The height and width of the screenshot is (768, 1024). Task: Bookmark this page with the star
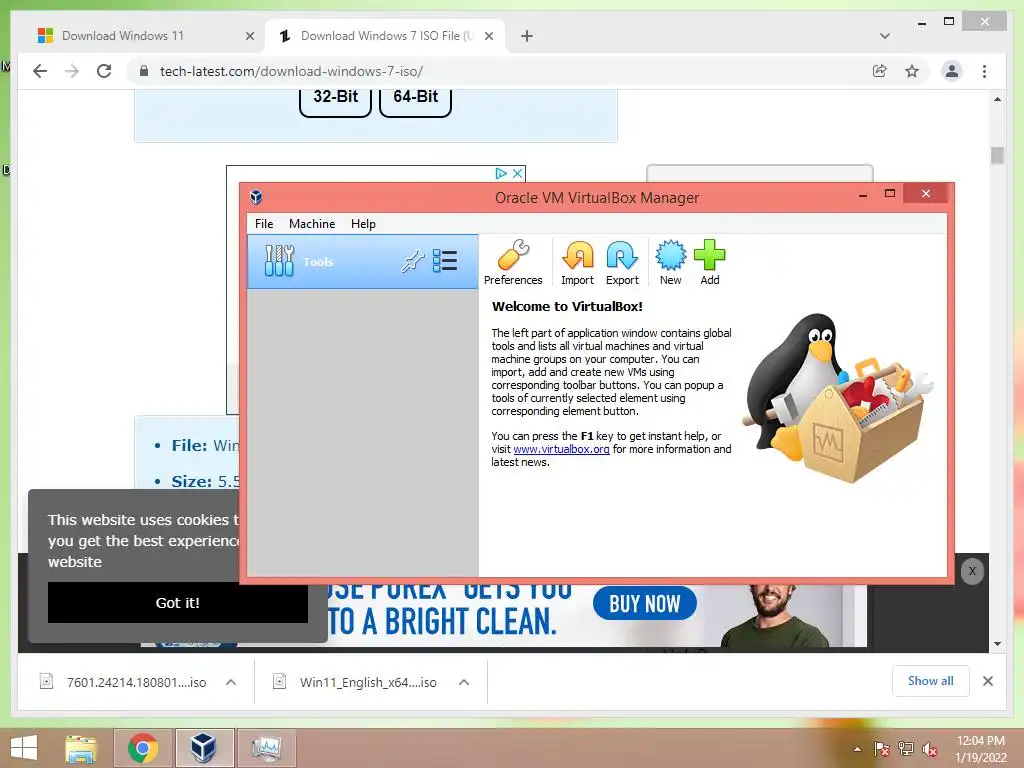coord(912,71)
